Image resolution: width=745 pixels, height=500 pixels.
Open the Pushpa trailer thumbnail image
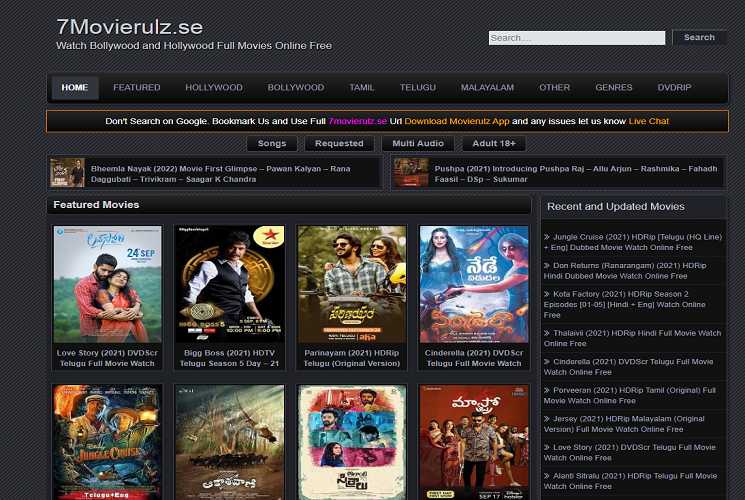click(x=411, y=173)
